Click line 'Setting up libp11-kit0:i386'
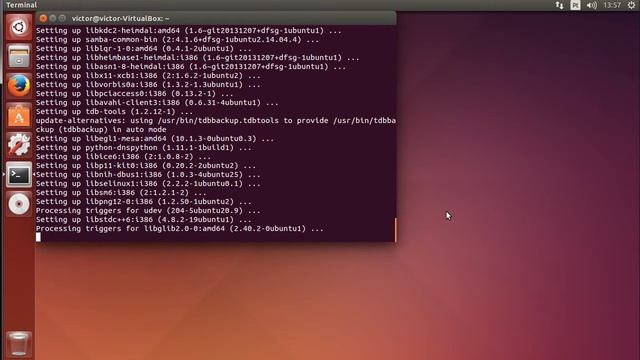Screen dimensions: 640x360 (x=146, y=165)
